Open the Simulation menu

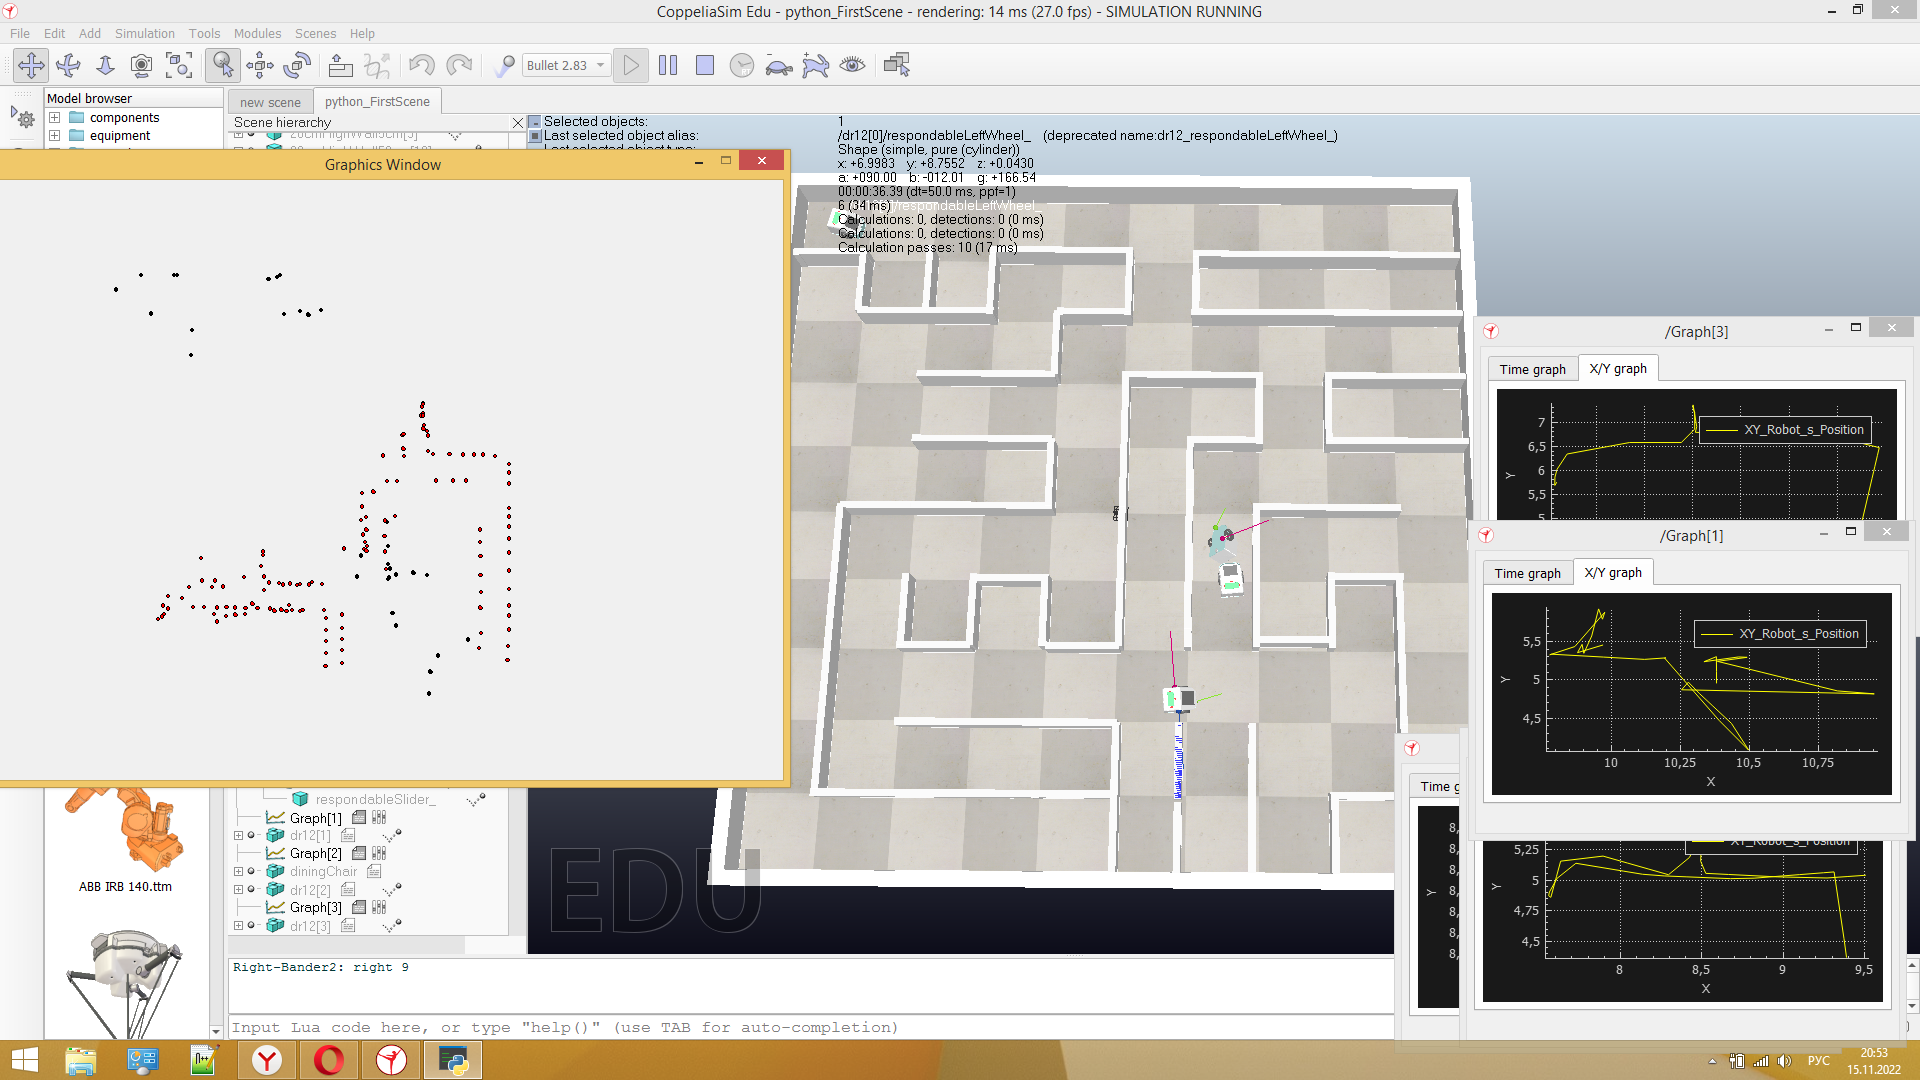click(x=144, y=33)
